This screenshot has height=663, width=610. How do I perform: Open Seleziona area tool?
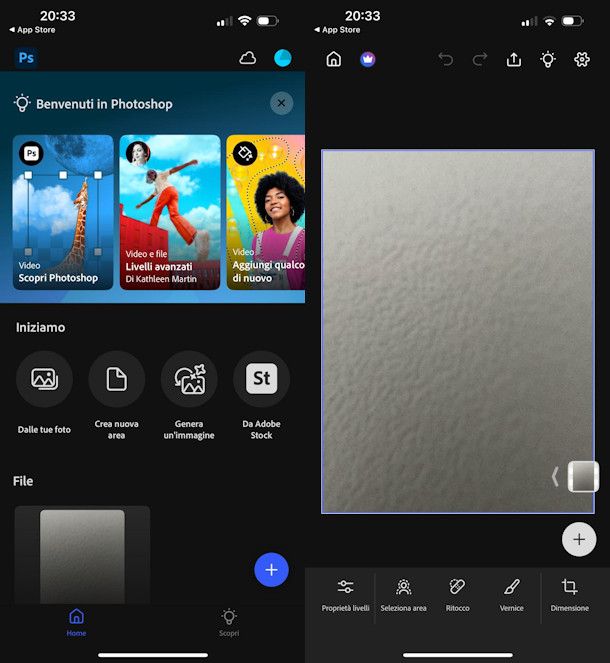[x=403, y=595]
